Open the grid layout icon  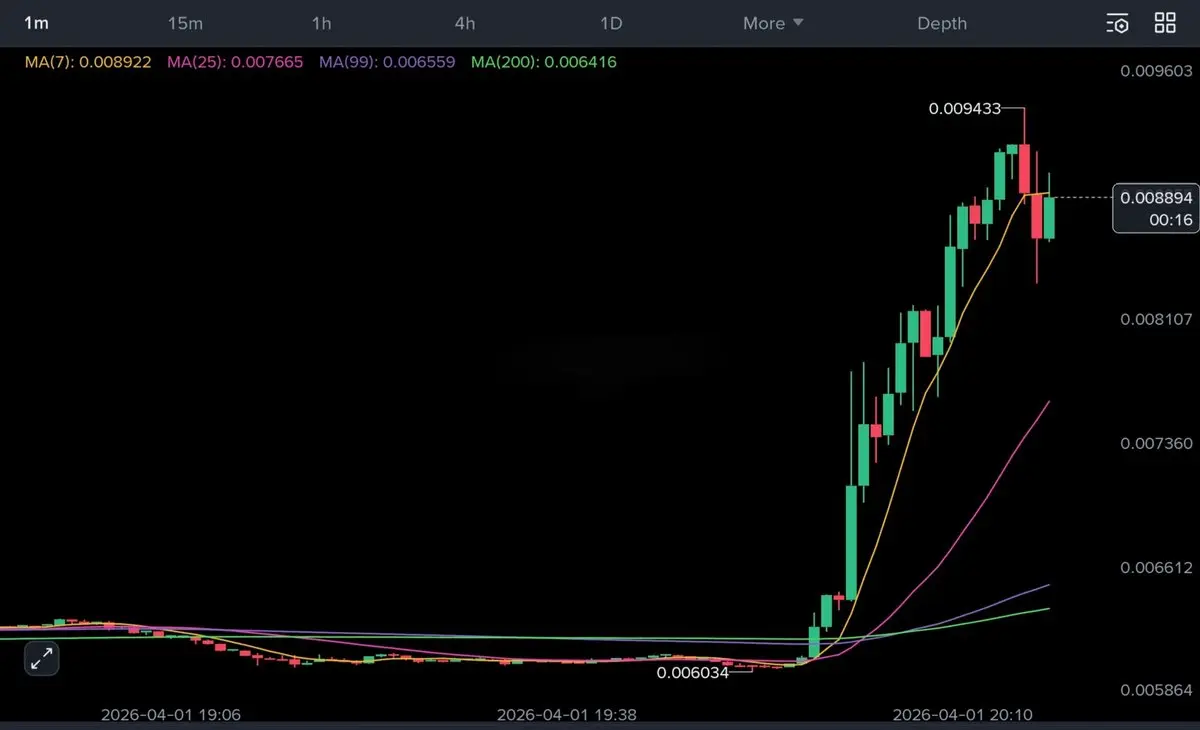pyautogui.click(x=1165, y=23)
